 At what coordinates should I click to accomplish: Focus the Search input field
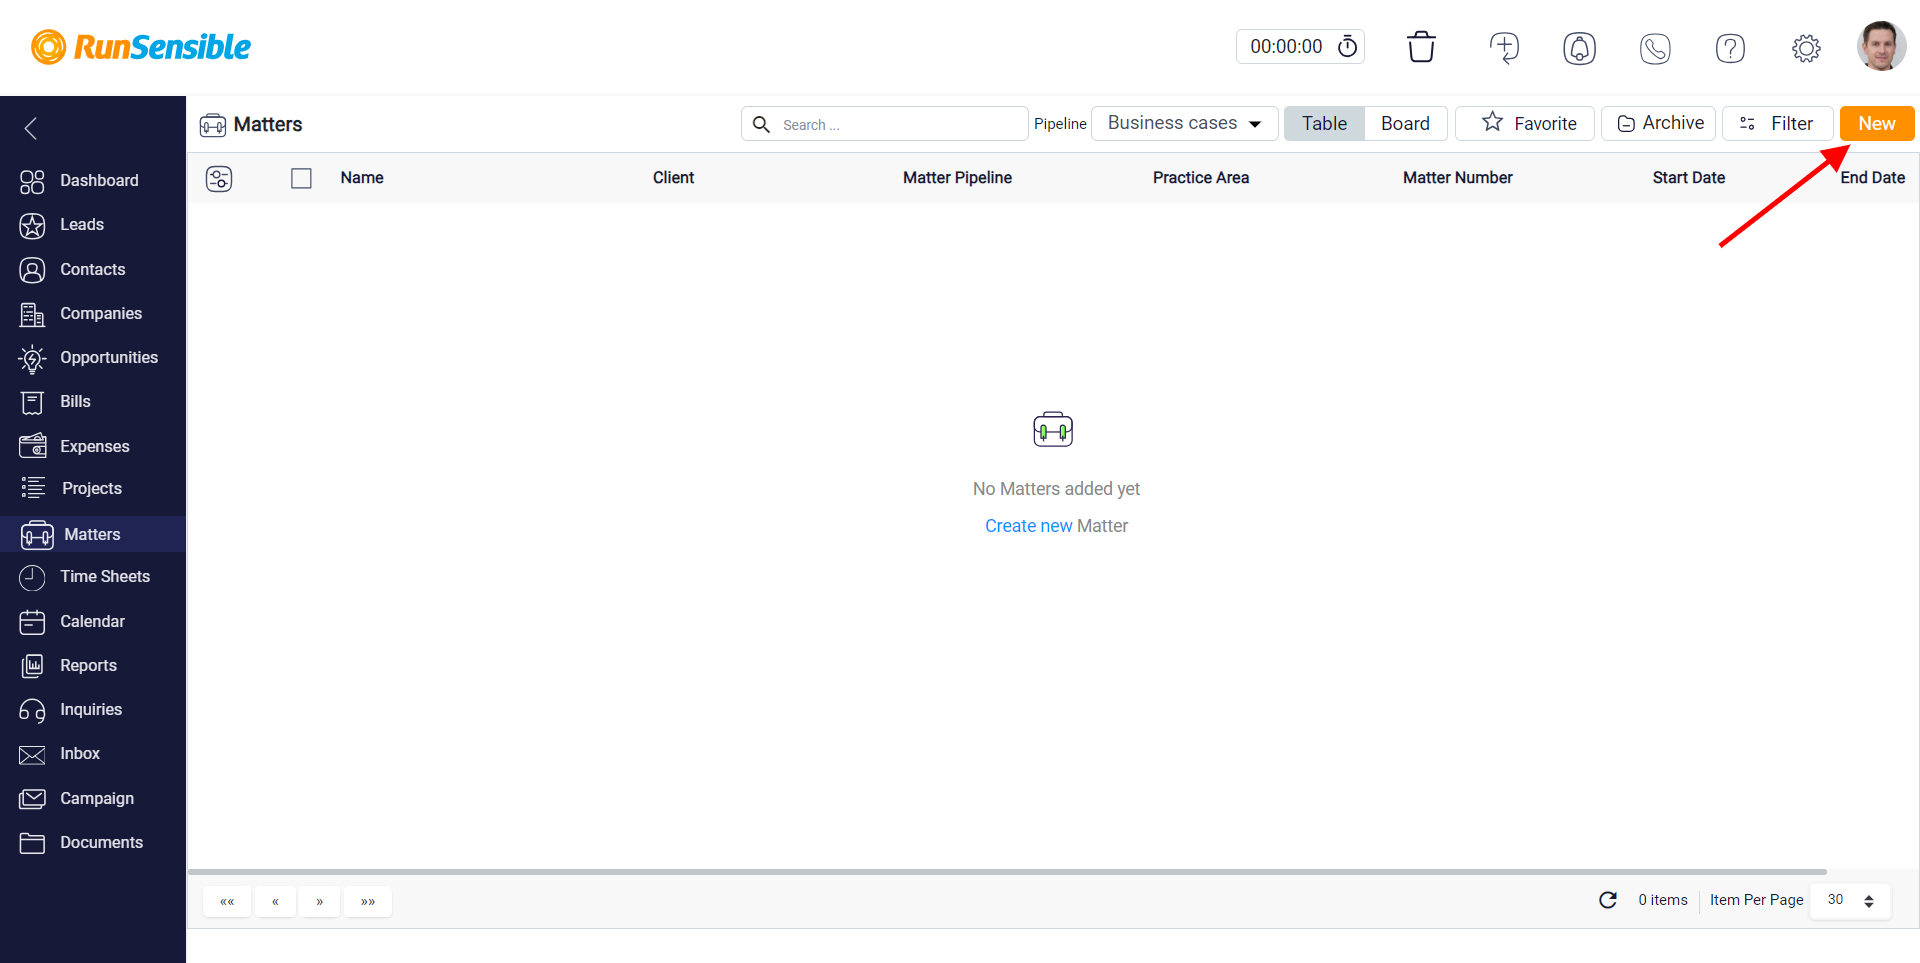coord(885,124)
